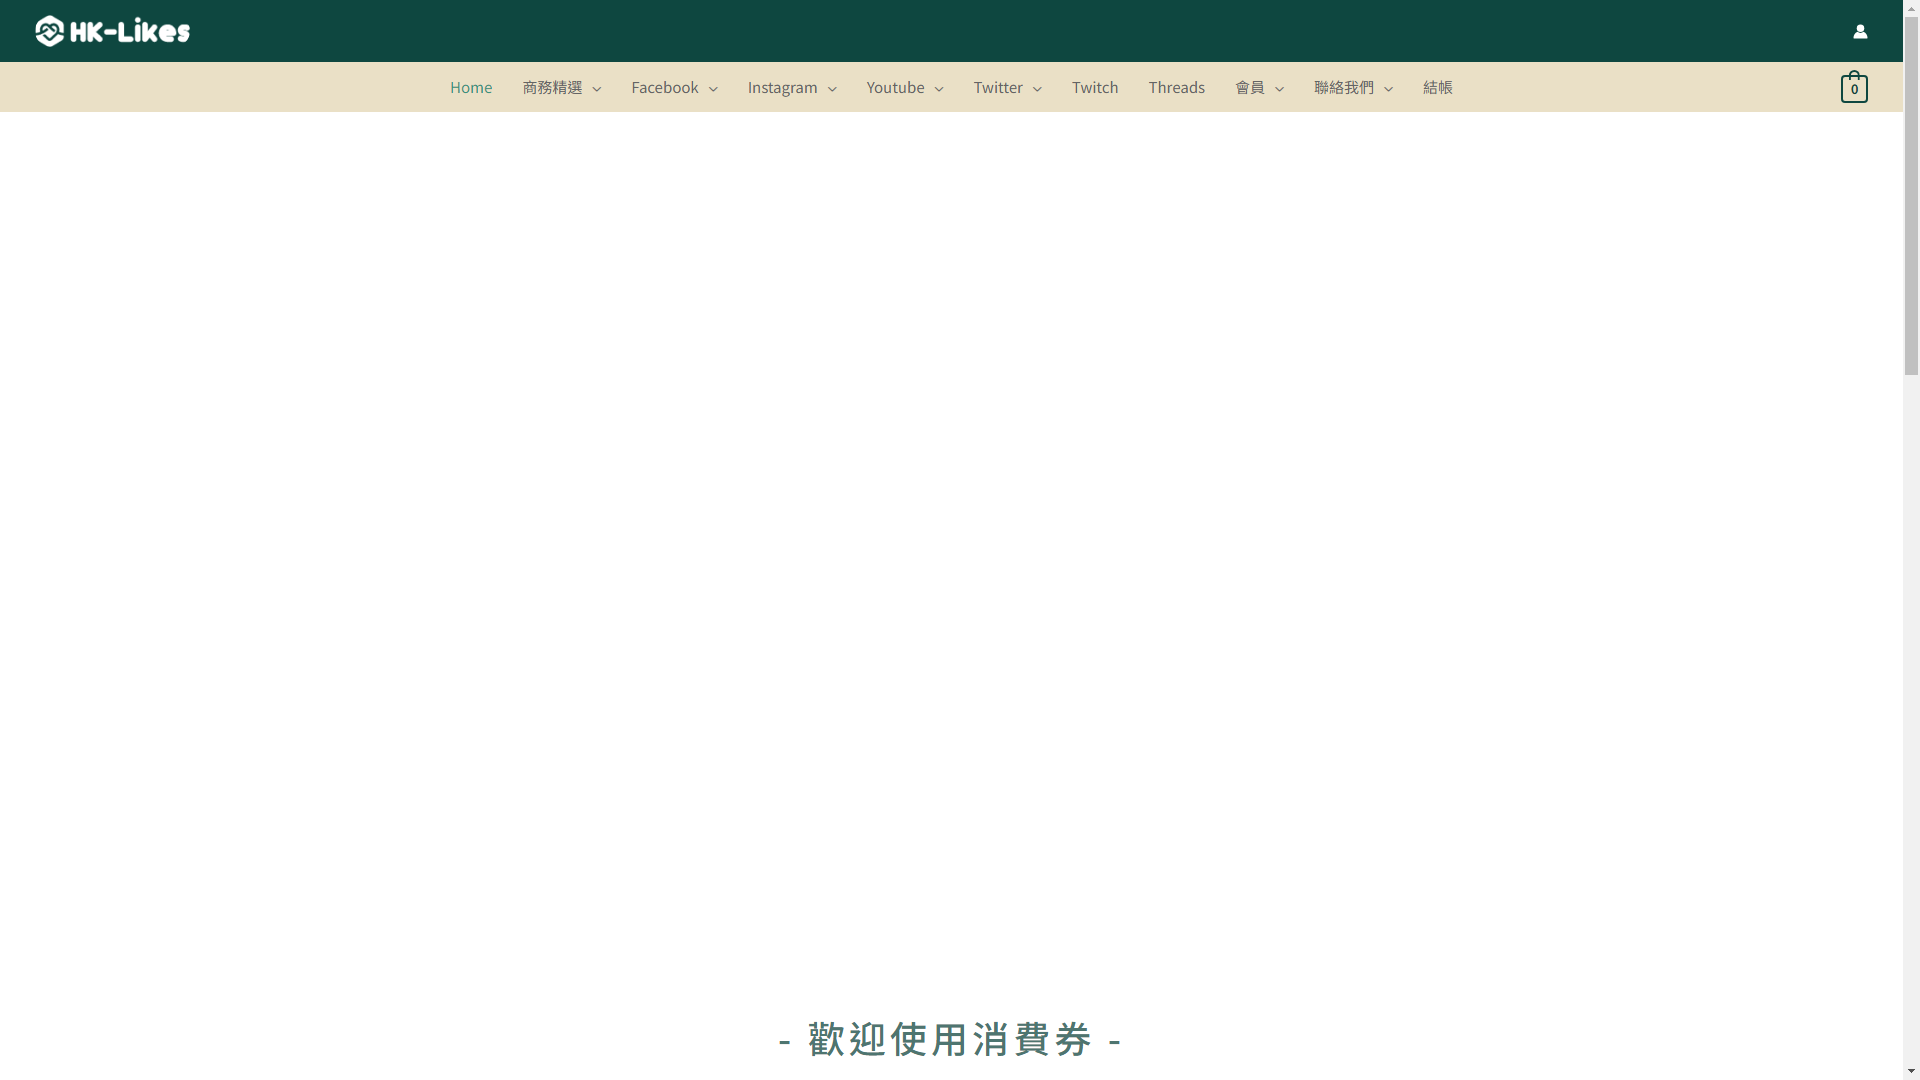Expand the Youtube submenu chevron
Image resolution: width=1920 pixels, height=1080 pixels.
[939, 89]
